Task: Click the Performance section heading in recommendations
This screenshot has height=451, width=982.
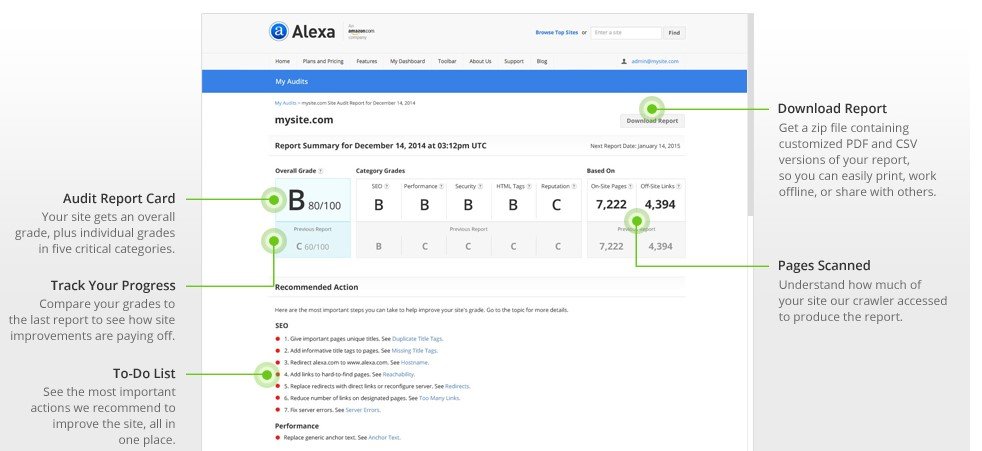Action: 297,426
